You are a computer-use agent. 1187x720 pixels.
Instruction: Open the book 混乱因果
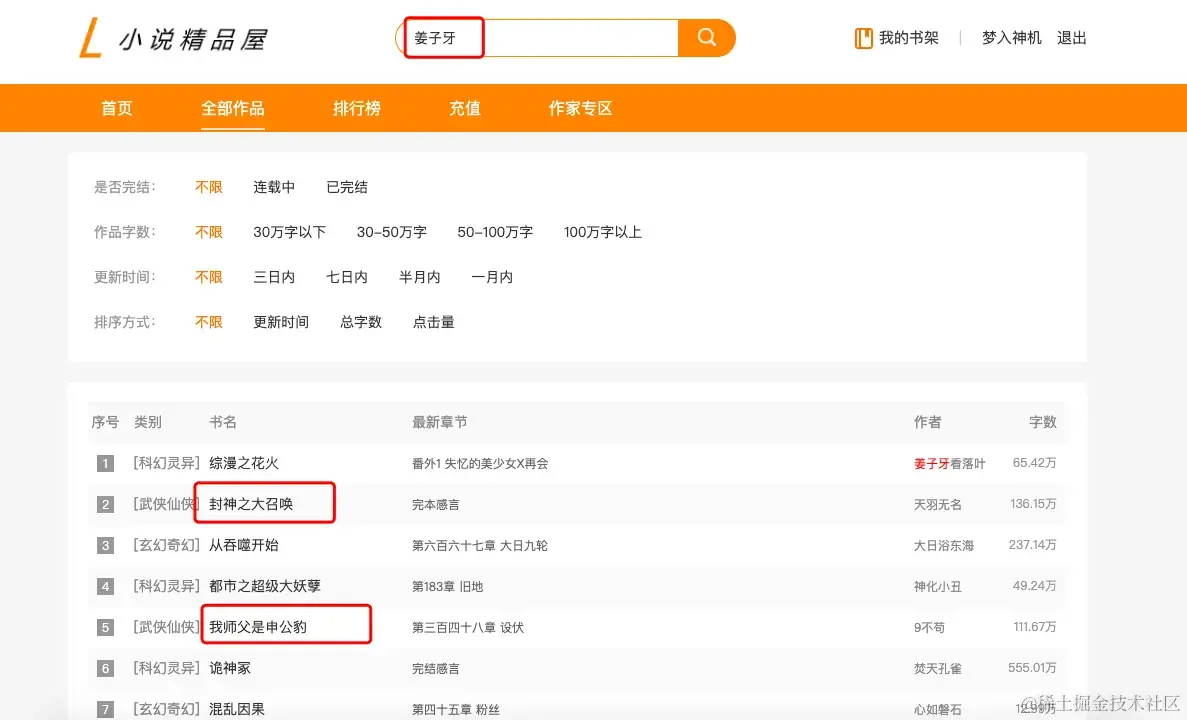coord(237,709)
